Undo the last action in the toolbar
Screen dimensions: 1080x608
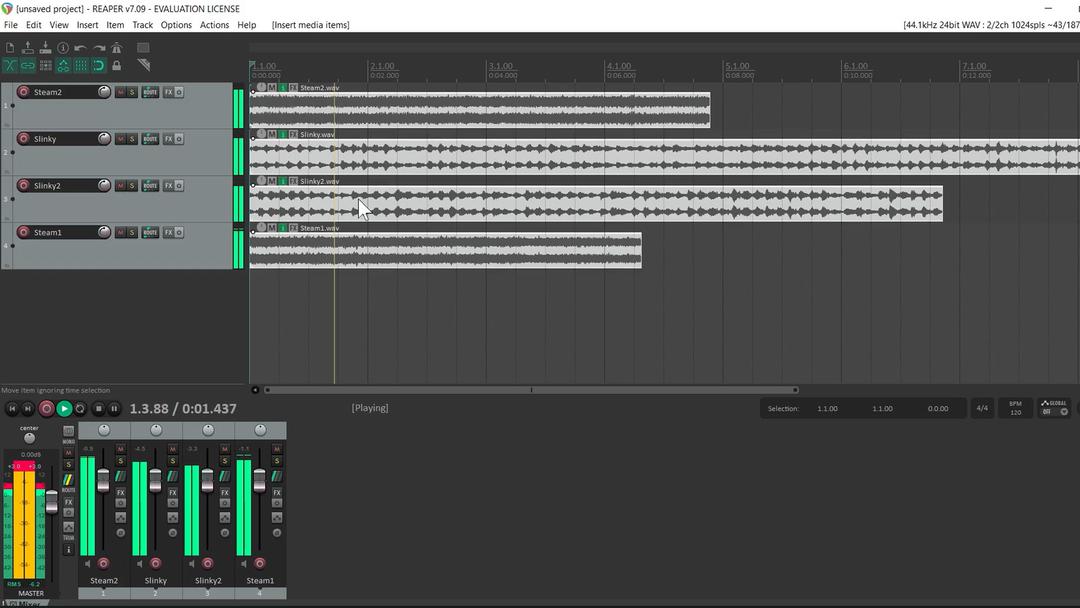click(x=80, y=46)
